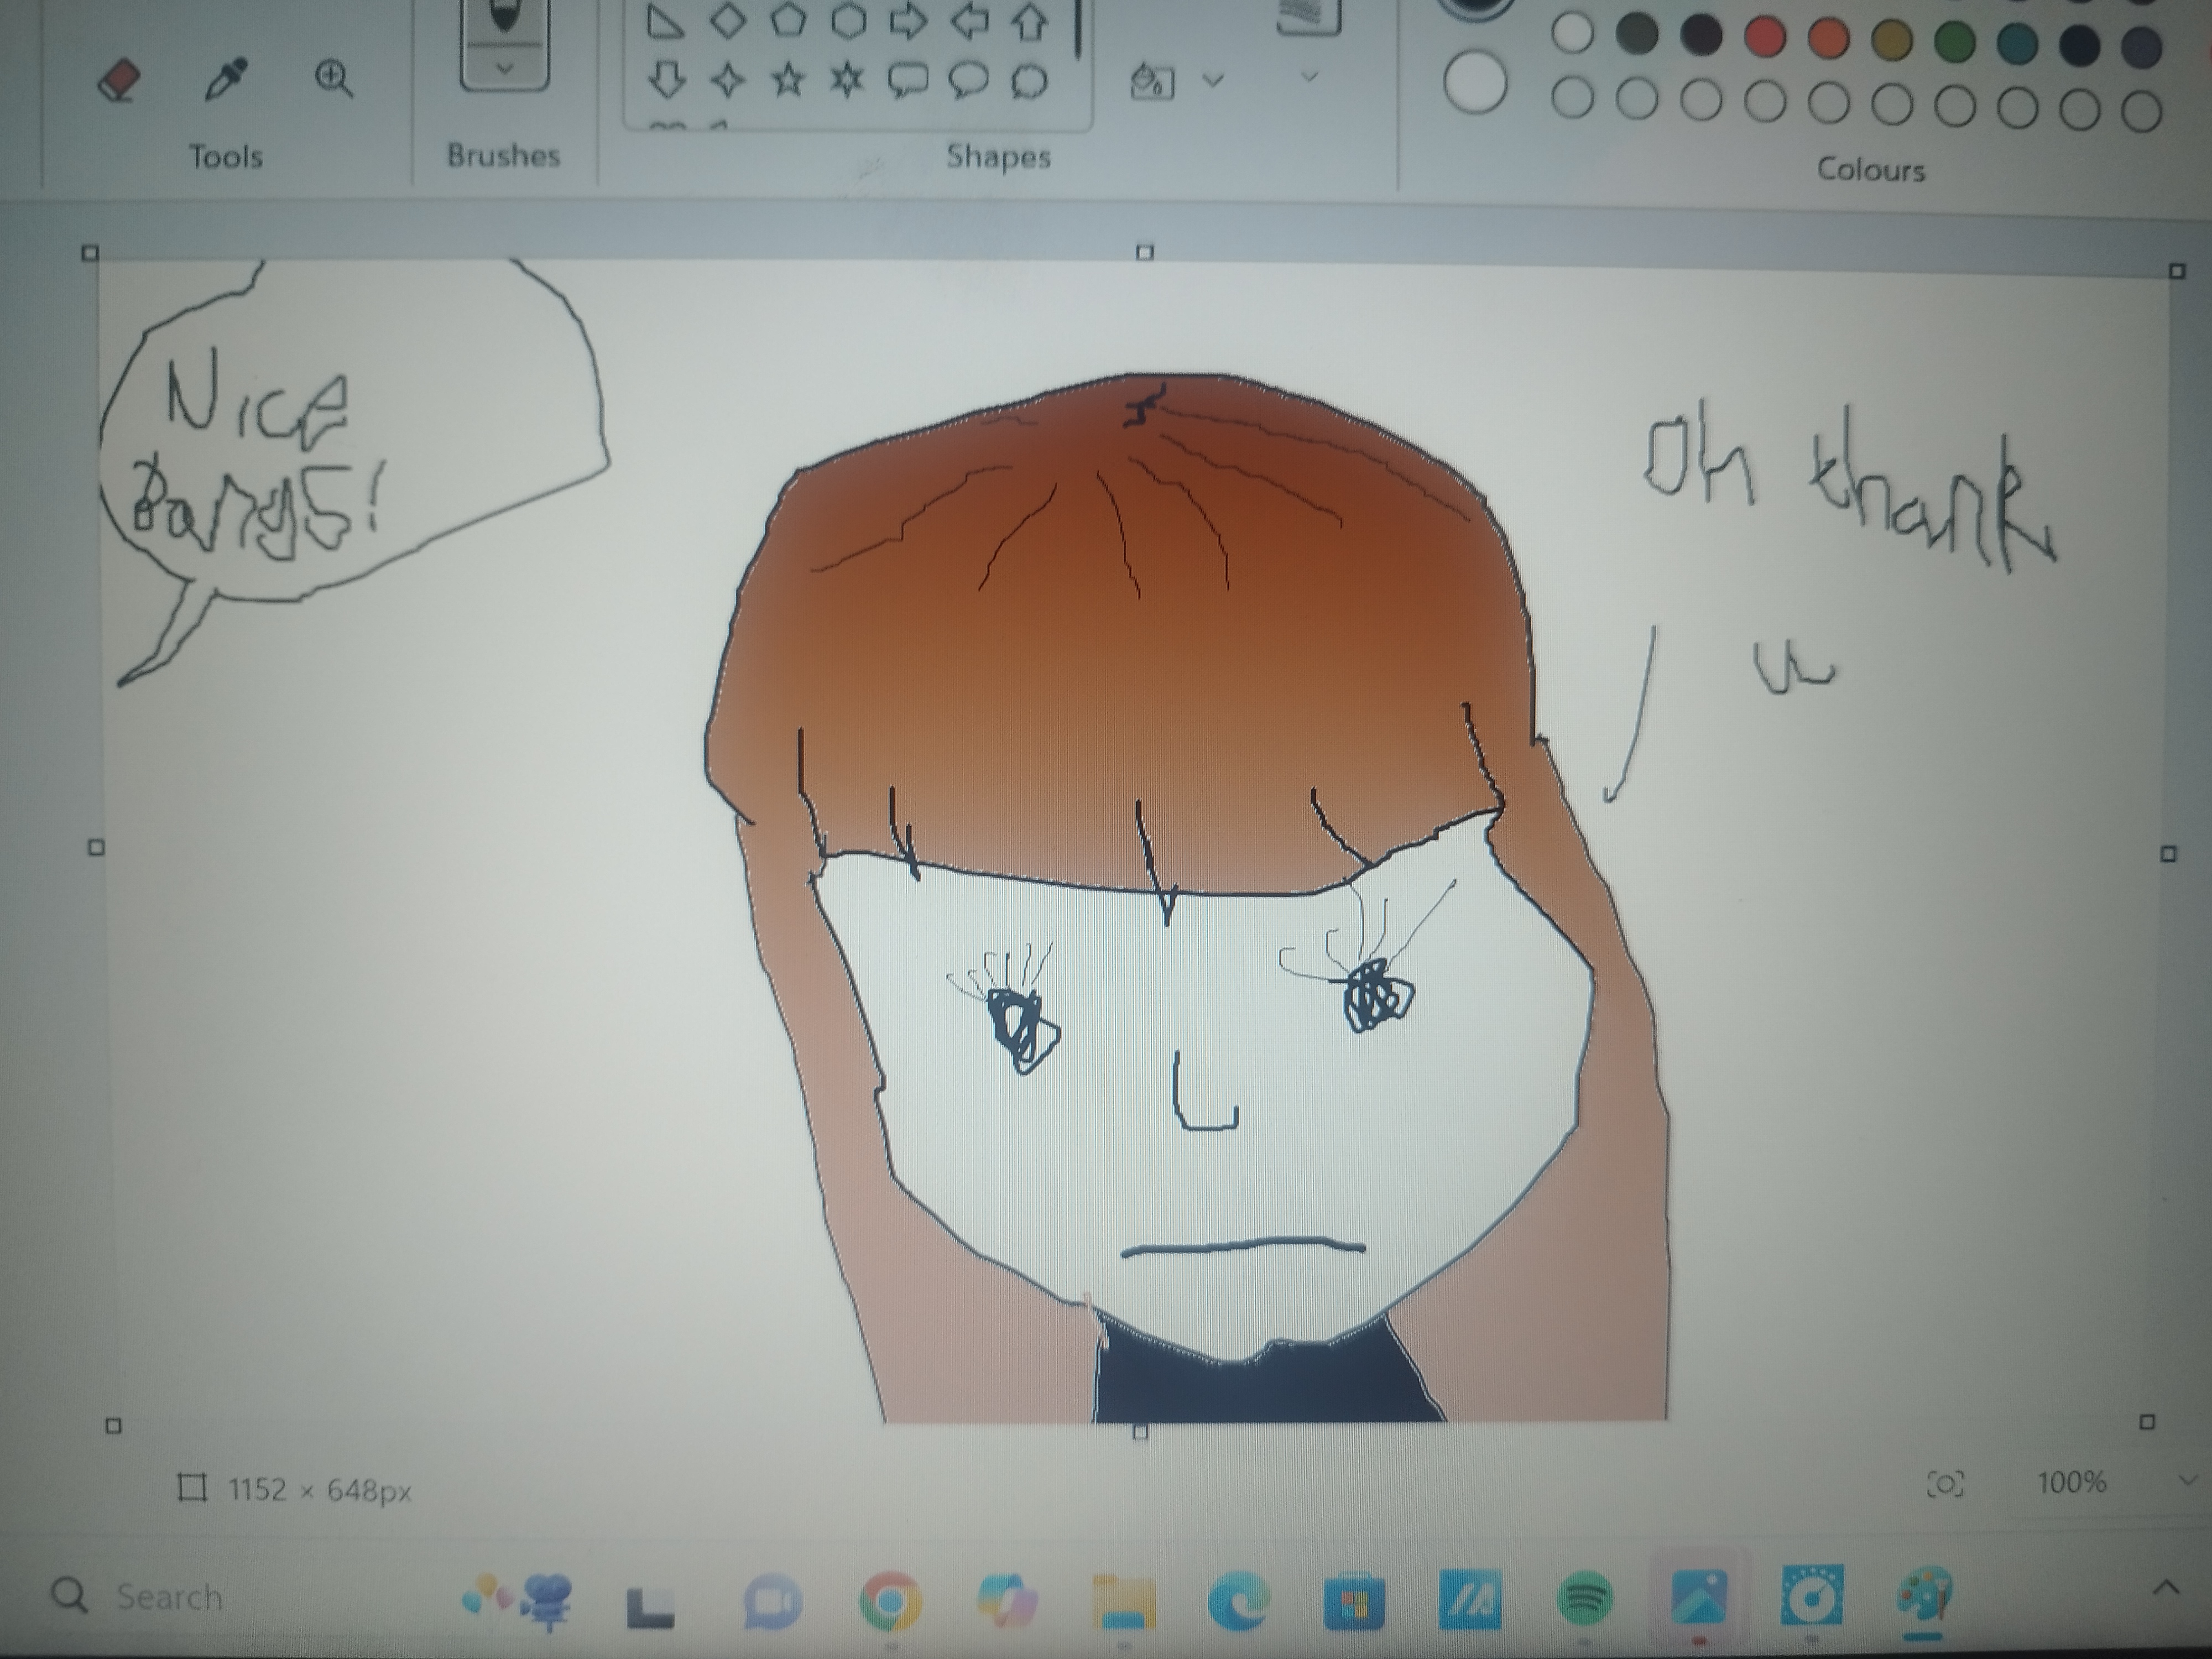Select the Magnifier zoom tool
2212x1659 pixels.
(x=333, y=78)
